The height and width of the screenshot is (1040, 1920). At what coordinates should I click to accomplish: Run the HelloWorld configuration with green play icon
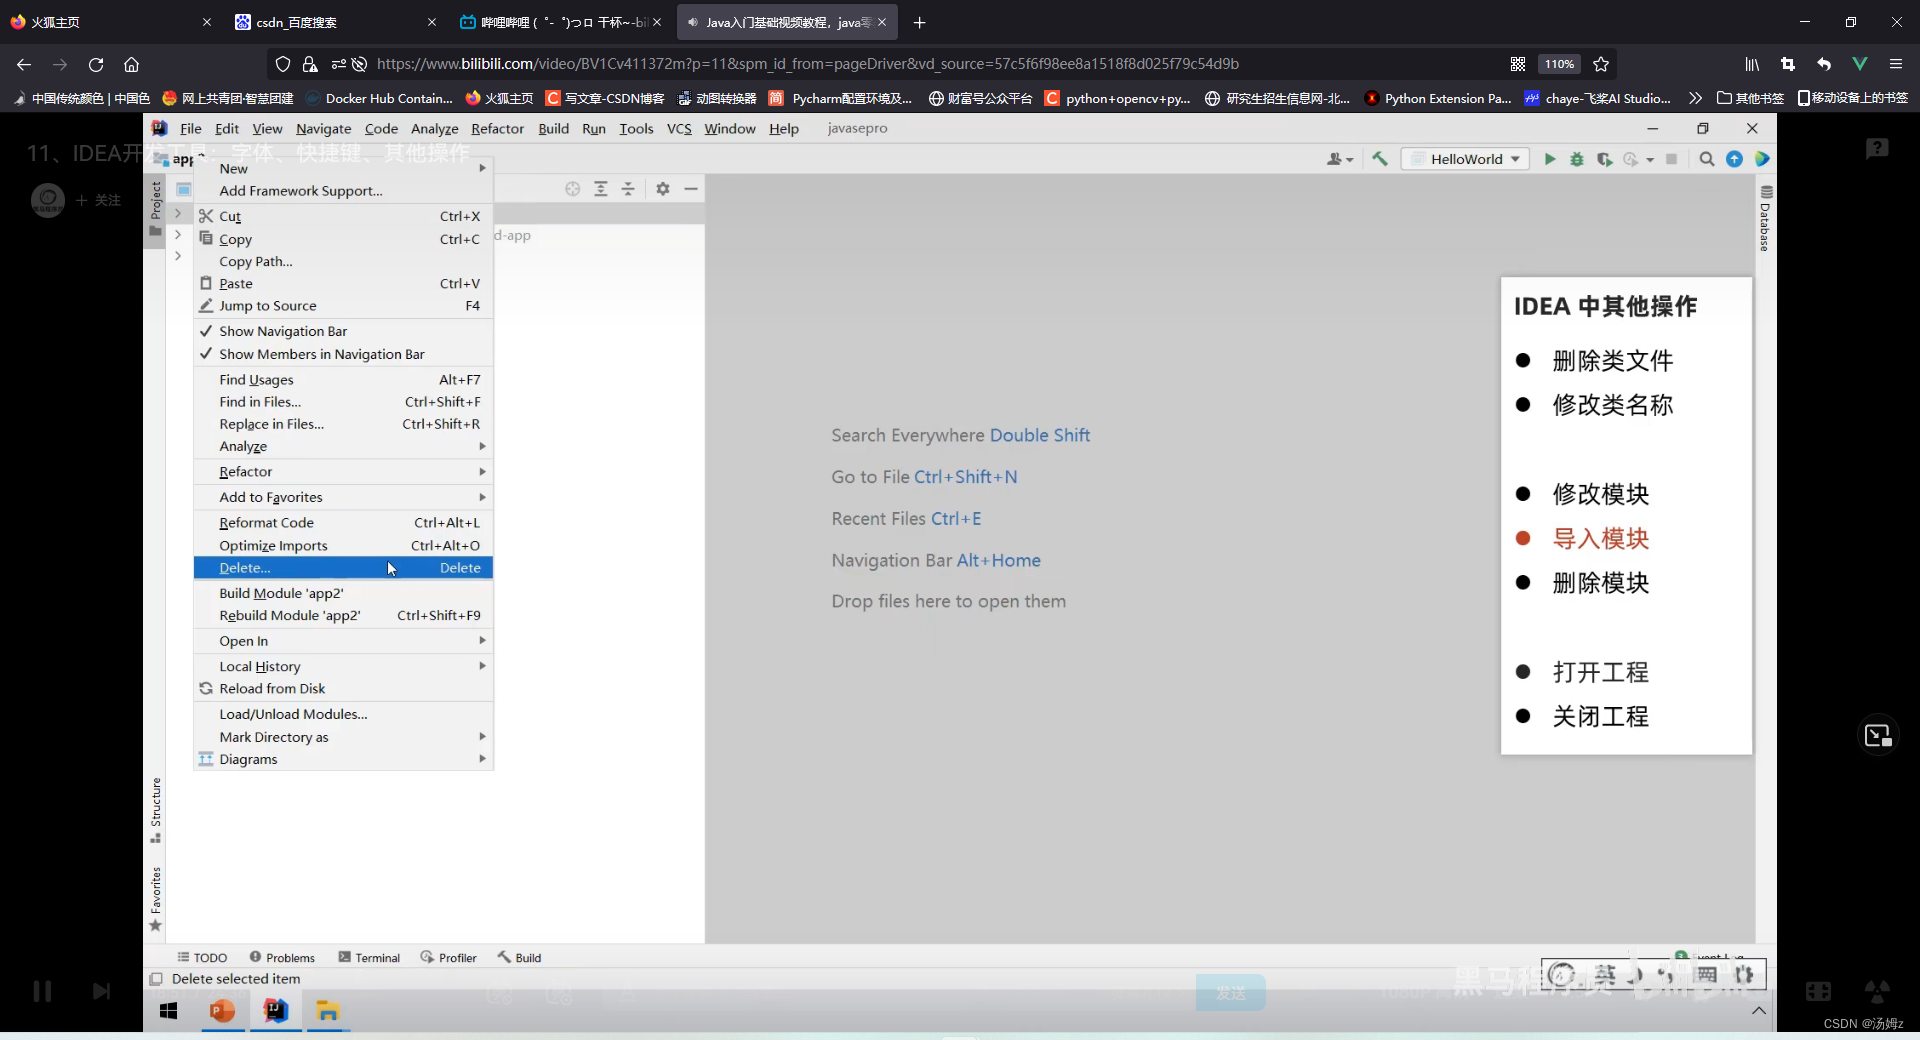coord(1549,159)
